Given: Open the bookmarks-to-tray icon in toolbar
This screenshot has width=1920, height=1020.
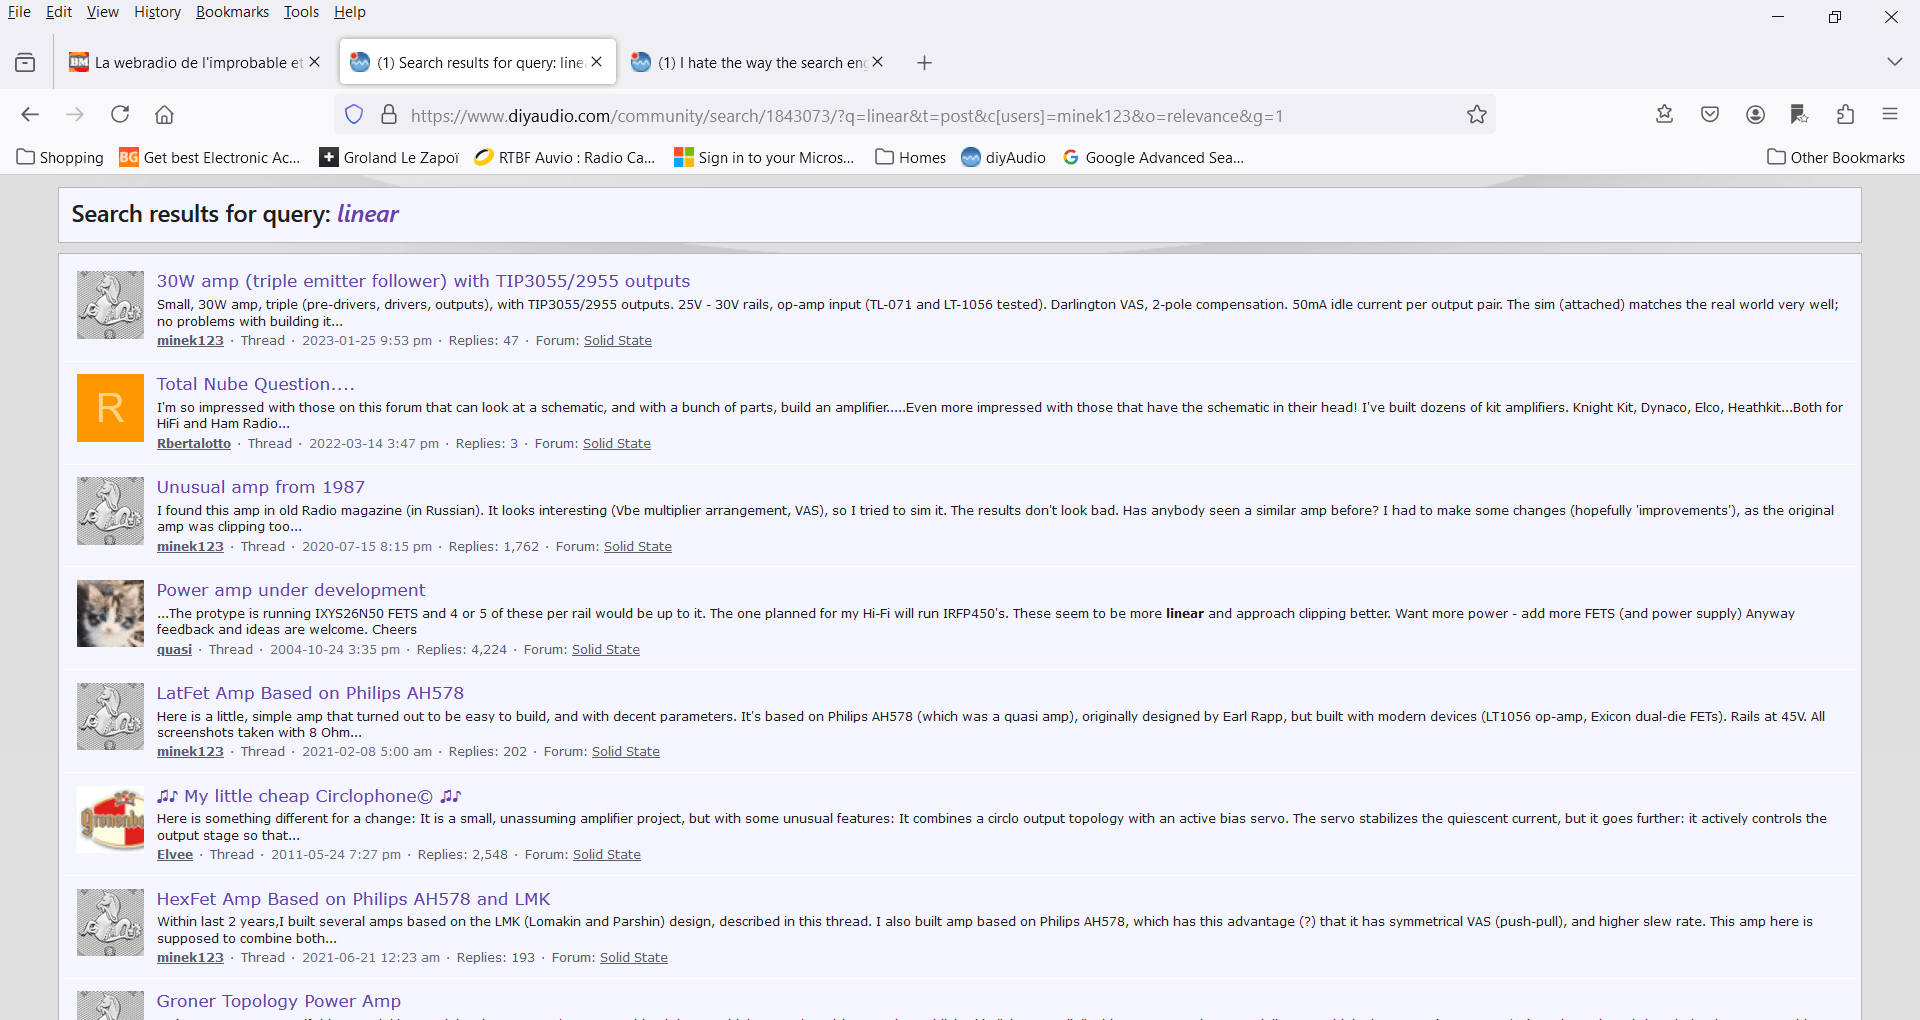Looking at the screenshot, I should click(x=1665, y=114).
